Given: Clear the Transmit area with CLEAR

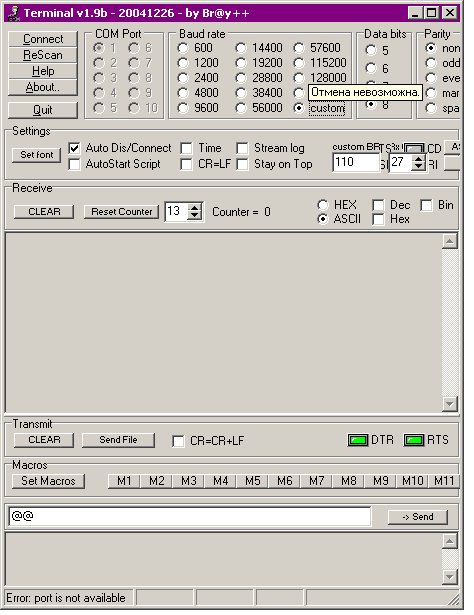Looking at the screenshot, I should pyautogui.click(x=44, y=440).
